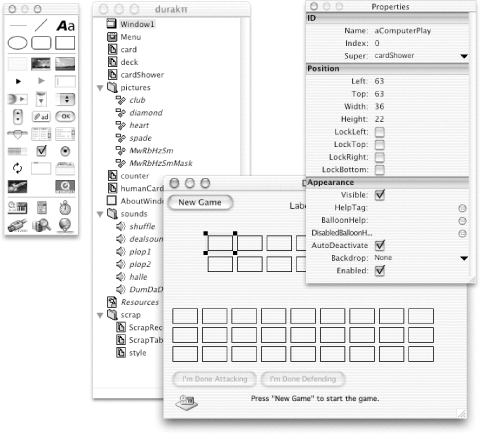Select the card class in project
This screenshot has height=435, width=481.
[129, 50]
